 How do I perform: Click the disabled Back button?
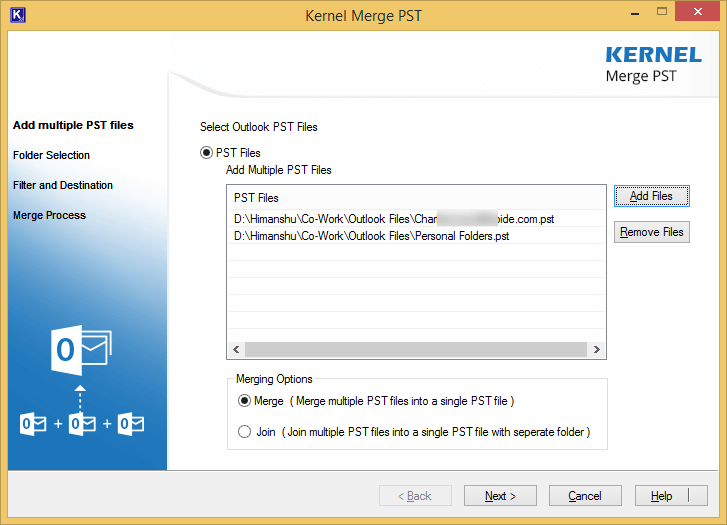pos(415,496)
